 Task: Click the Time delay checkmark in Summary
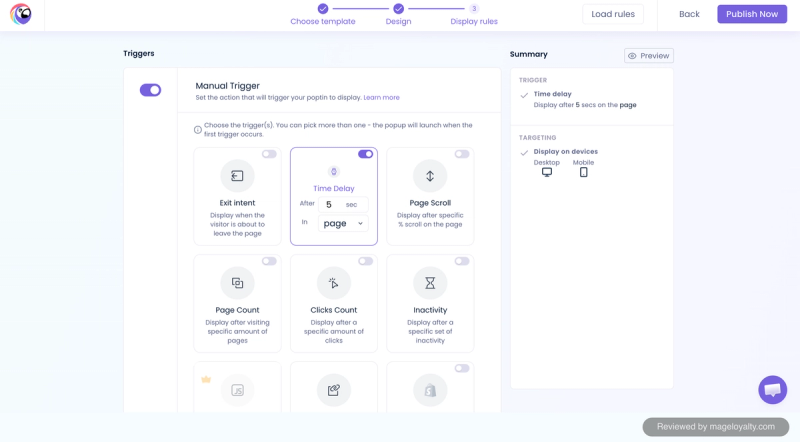(524, 95)
